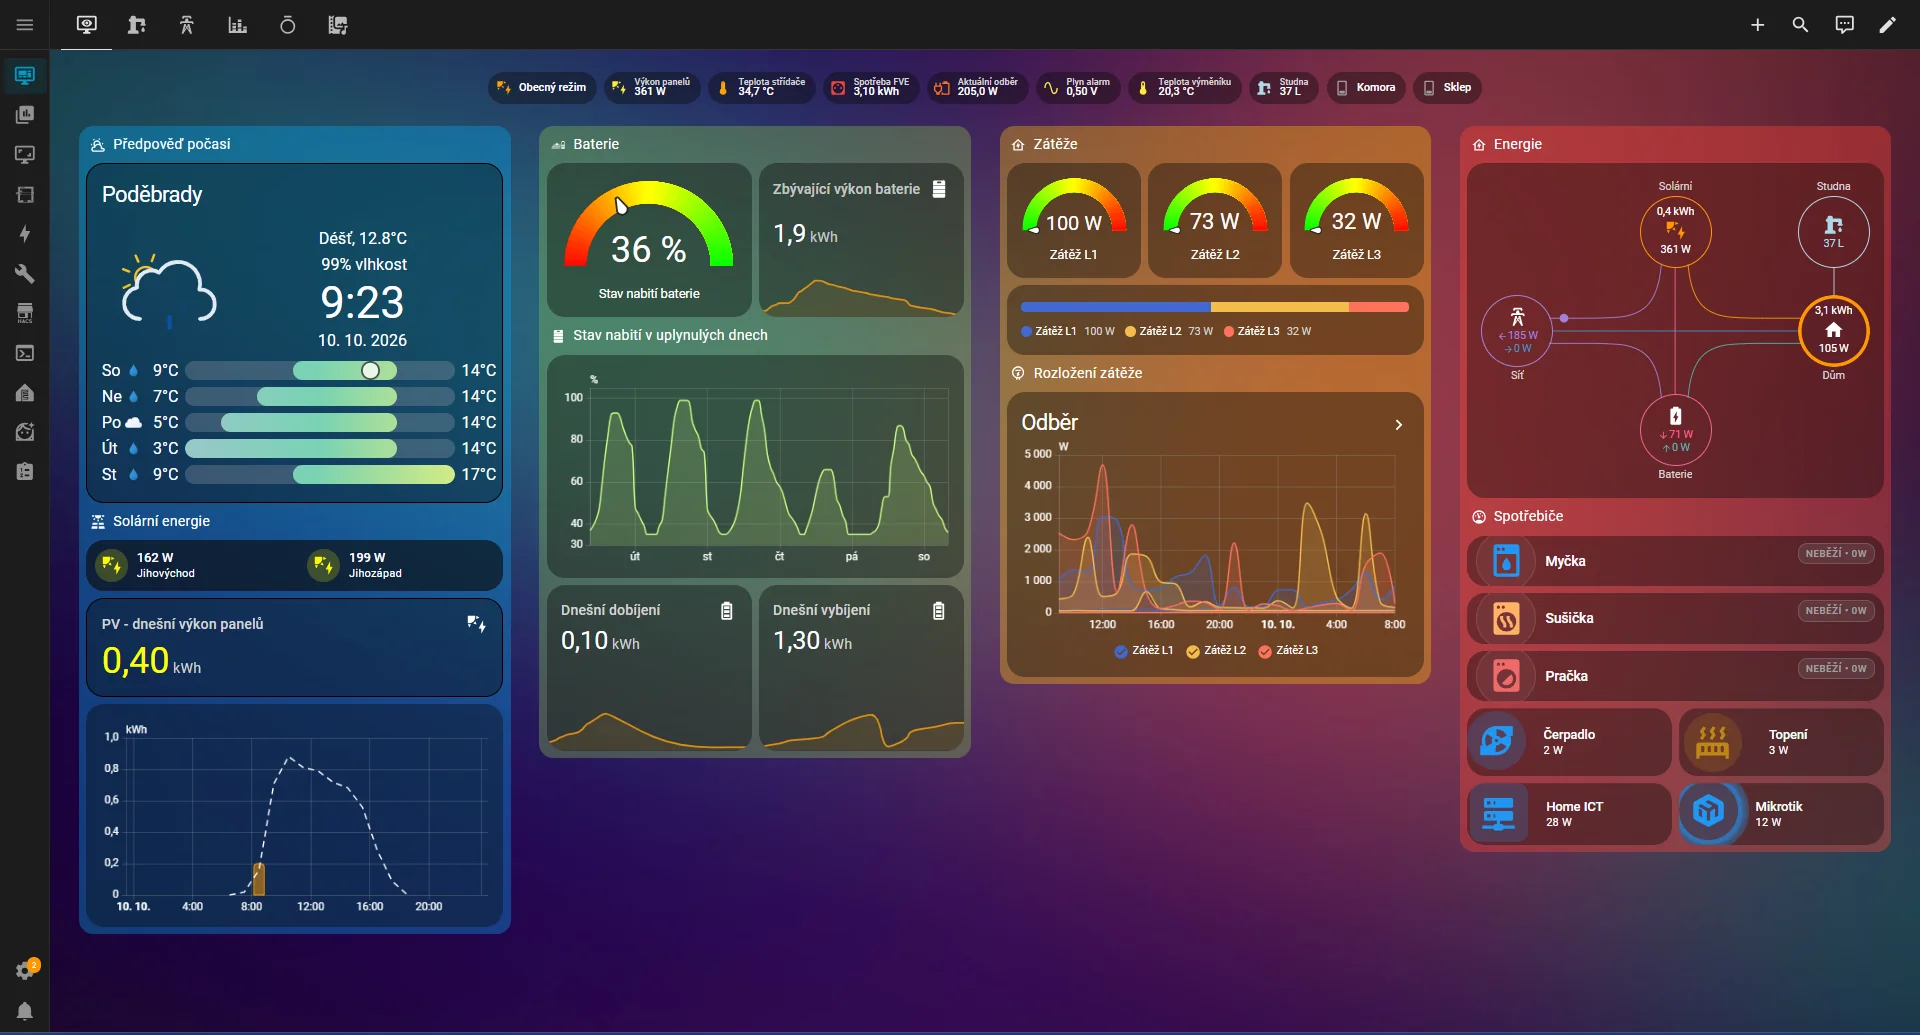Click the Plyn alarm chip
This screenshot has width=1920, height=1035.
click(1078, 88)
